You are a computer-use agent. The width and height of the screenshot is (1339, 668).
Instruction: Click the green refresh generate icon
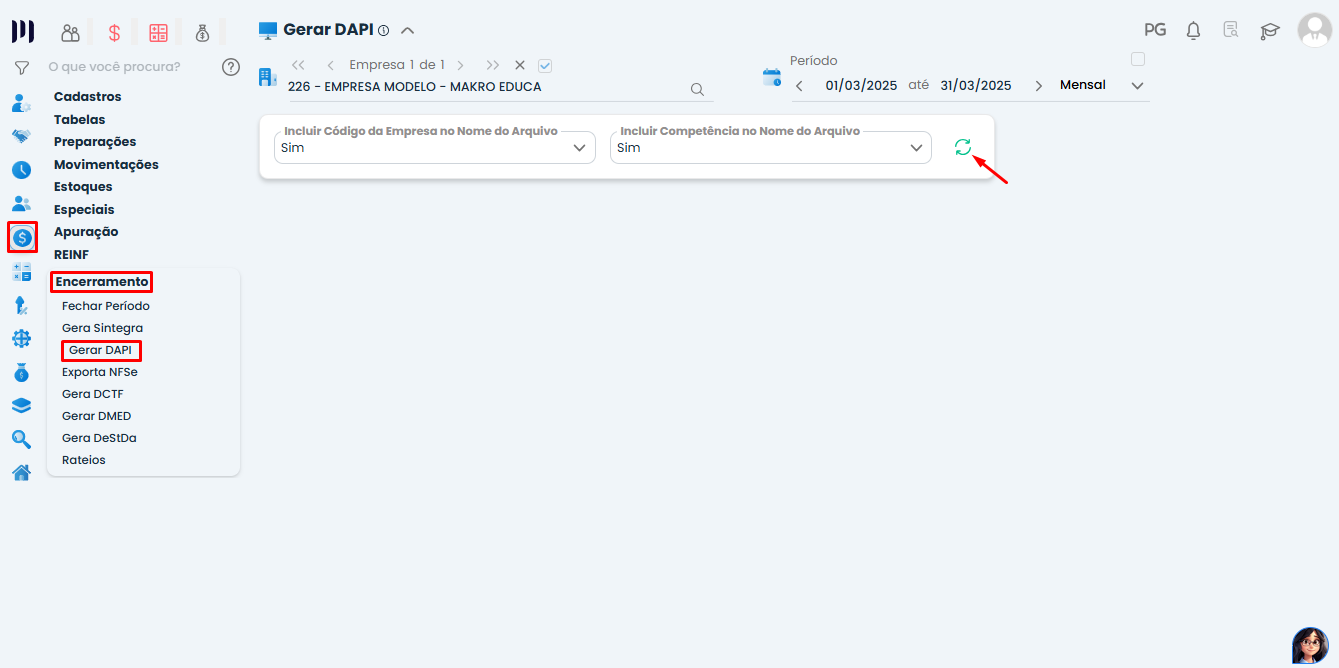(x=963, y=147)
